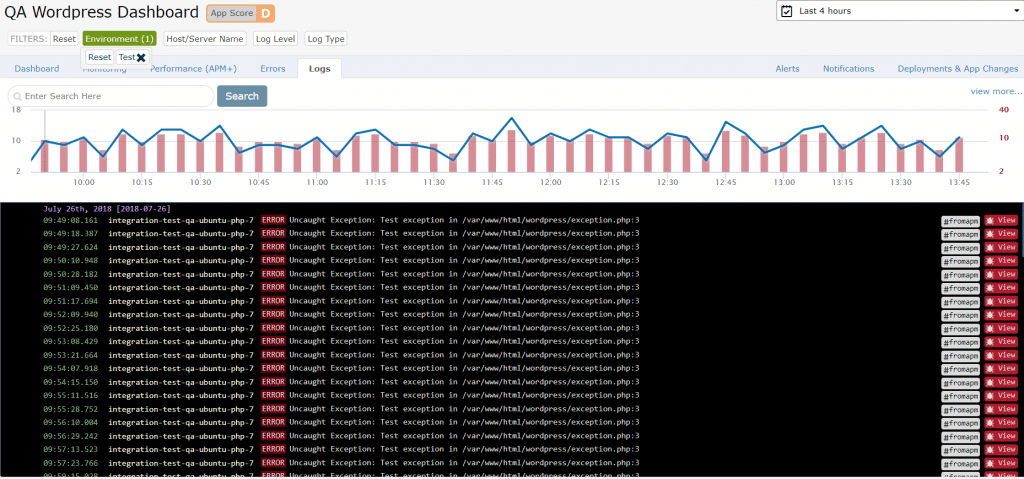
Task: Click Reset inside the Environment popup
Action: (x=99, y=58)
